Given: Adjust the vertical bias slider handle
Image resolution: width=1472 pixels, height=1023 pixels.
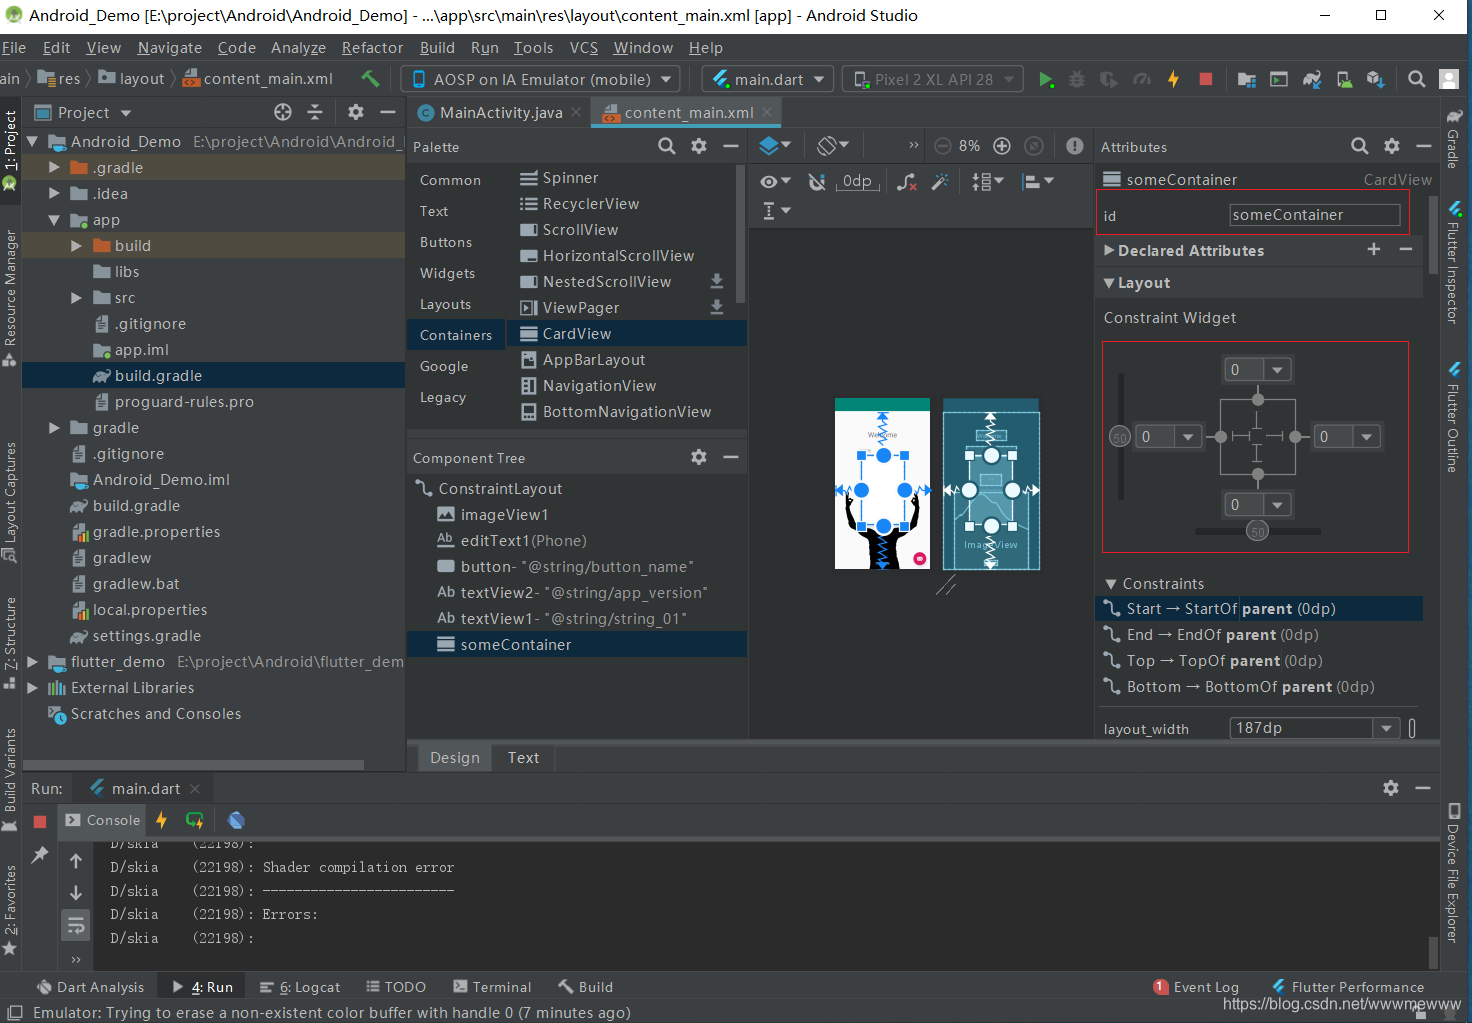Looking at the screenshot, I should tap(1120, 437).
